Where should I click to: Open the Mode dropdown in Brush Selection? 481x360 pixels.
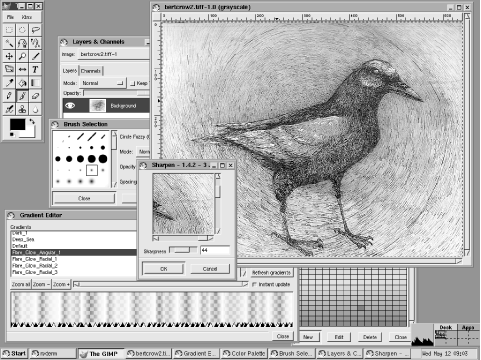point(144,152)
